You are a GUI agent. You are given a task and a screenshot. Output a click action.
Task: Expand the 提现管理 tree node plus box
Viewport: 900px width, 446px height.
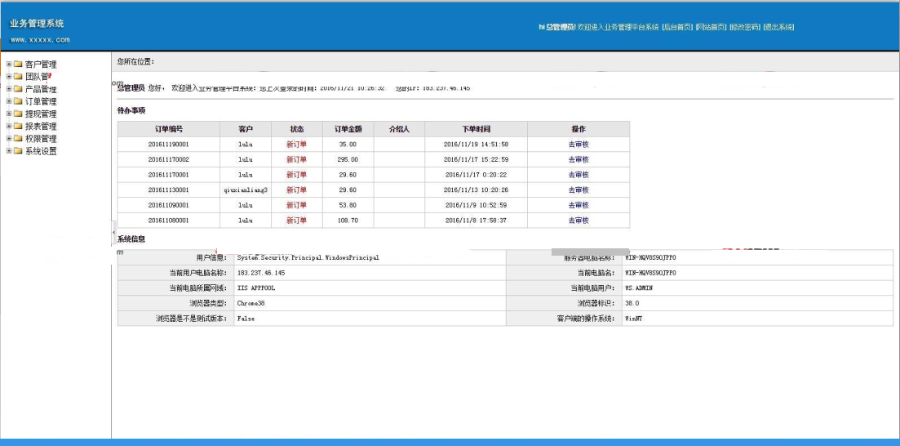(9, 114)
